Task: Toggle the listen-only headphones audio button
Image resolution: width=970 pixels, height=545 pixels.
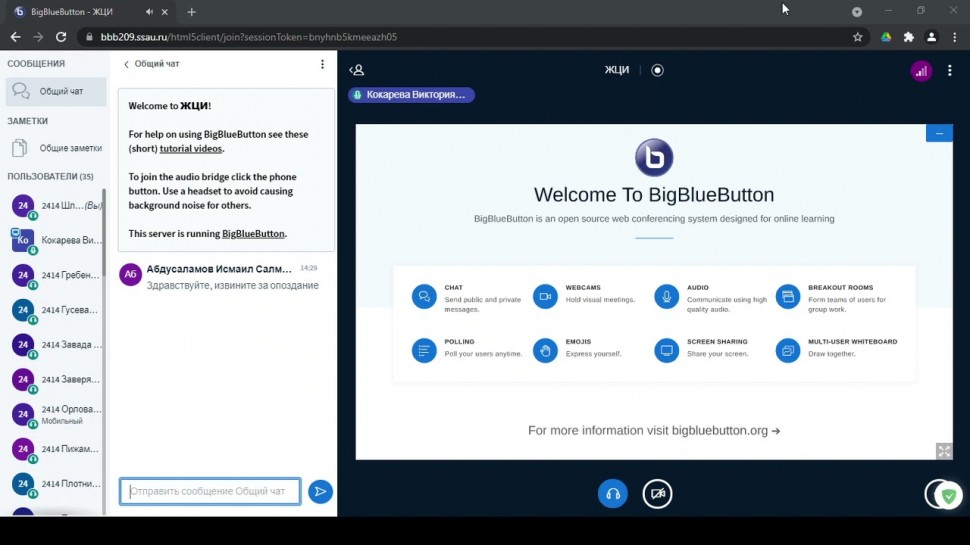Action: 612,493
